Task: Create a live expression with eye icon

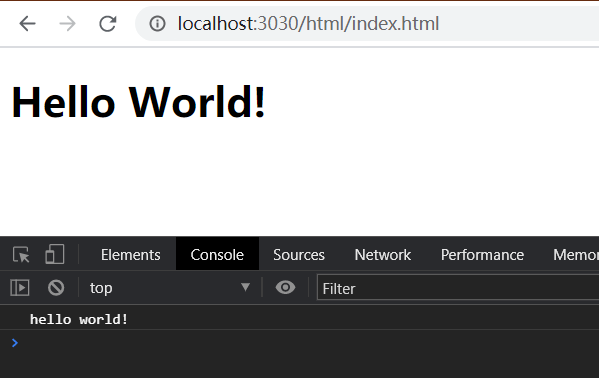Action: (285, 287)
